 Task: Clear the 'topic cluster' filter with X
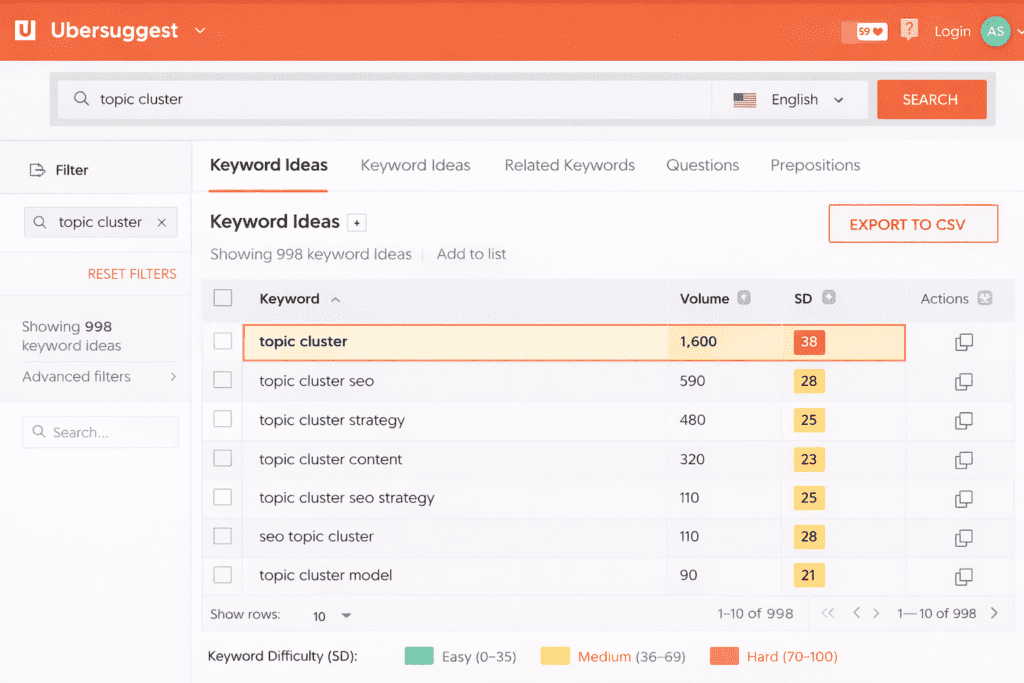(x=162, y=222)
